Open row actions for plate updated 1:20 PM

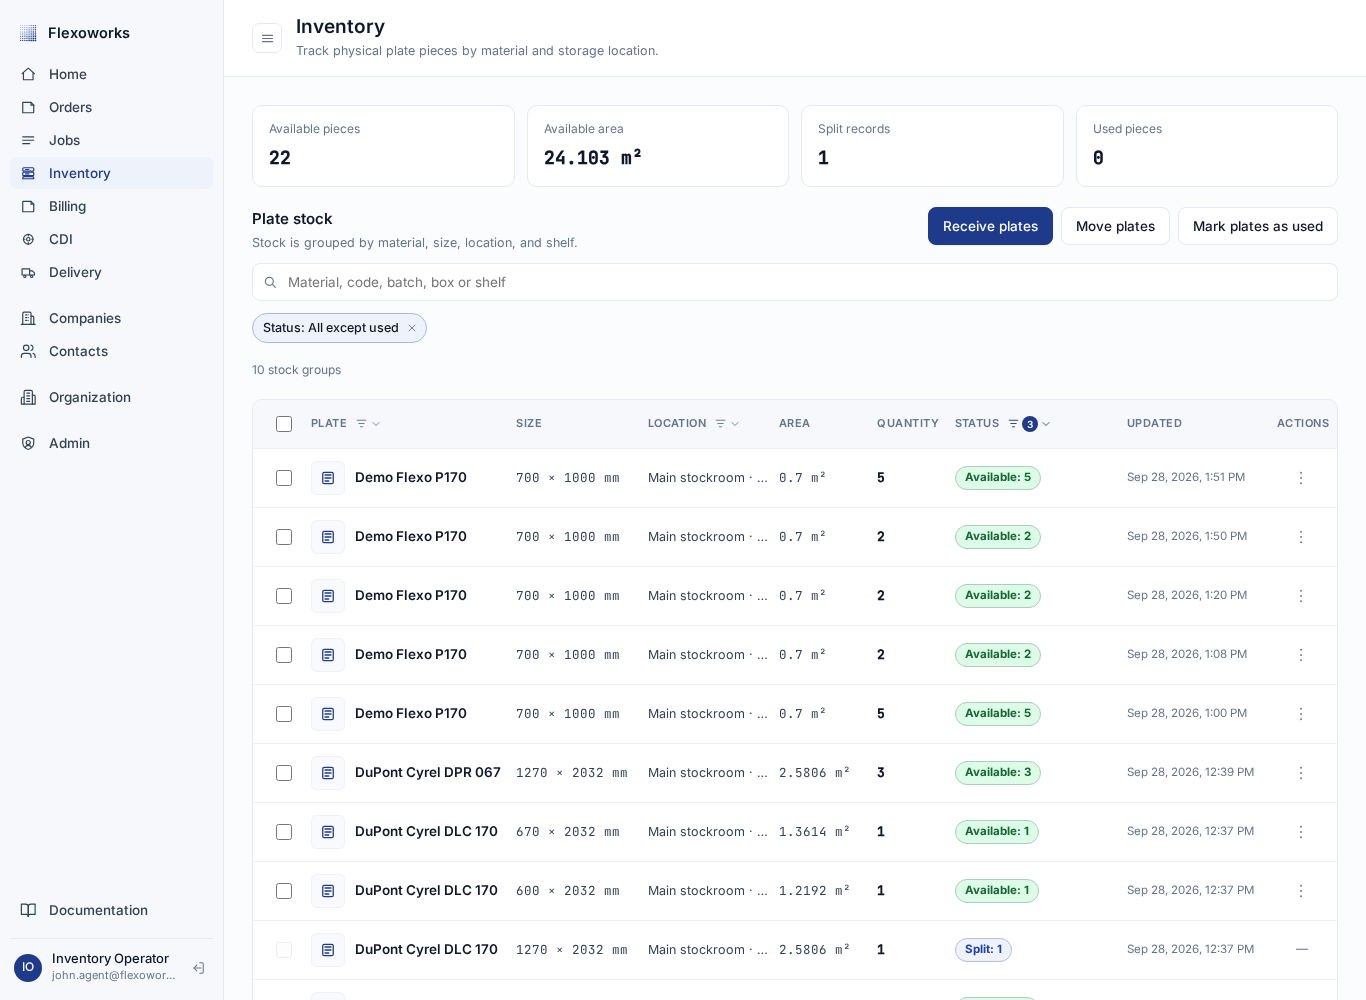[x=1301, y=596]
